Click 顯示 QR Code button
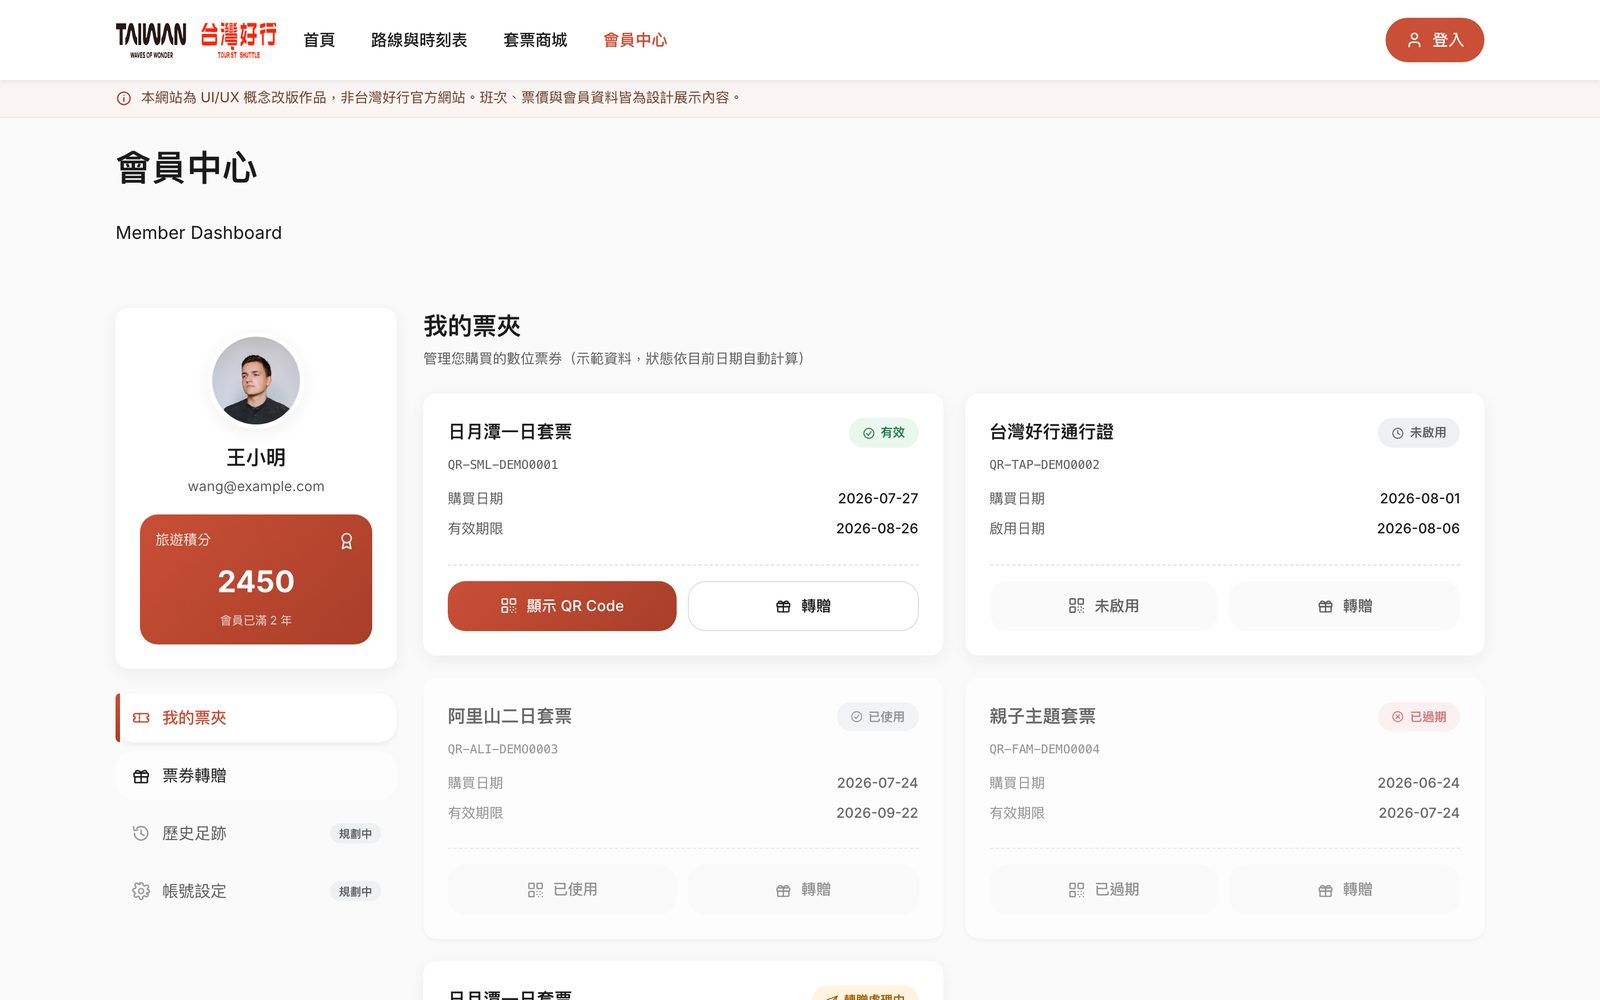Image resolution: width=1600 pixels, height=1000 pixels. pyautogui.click(x=562, y=606)
